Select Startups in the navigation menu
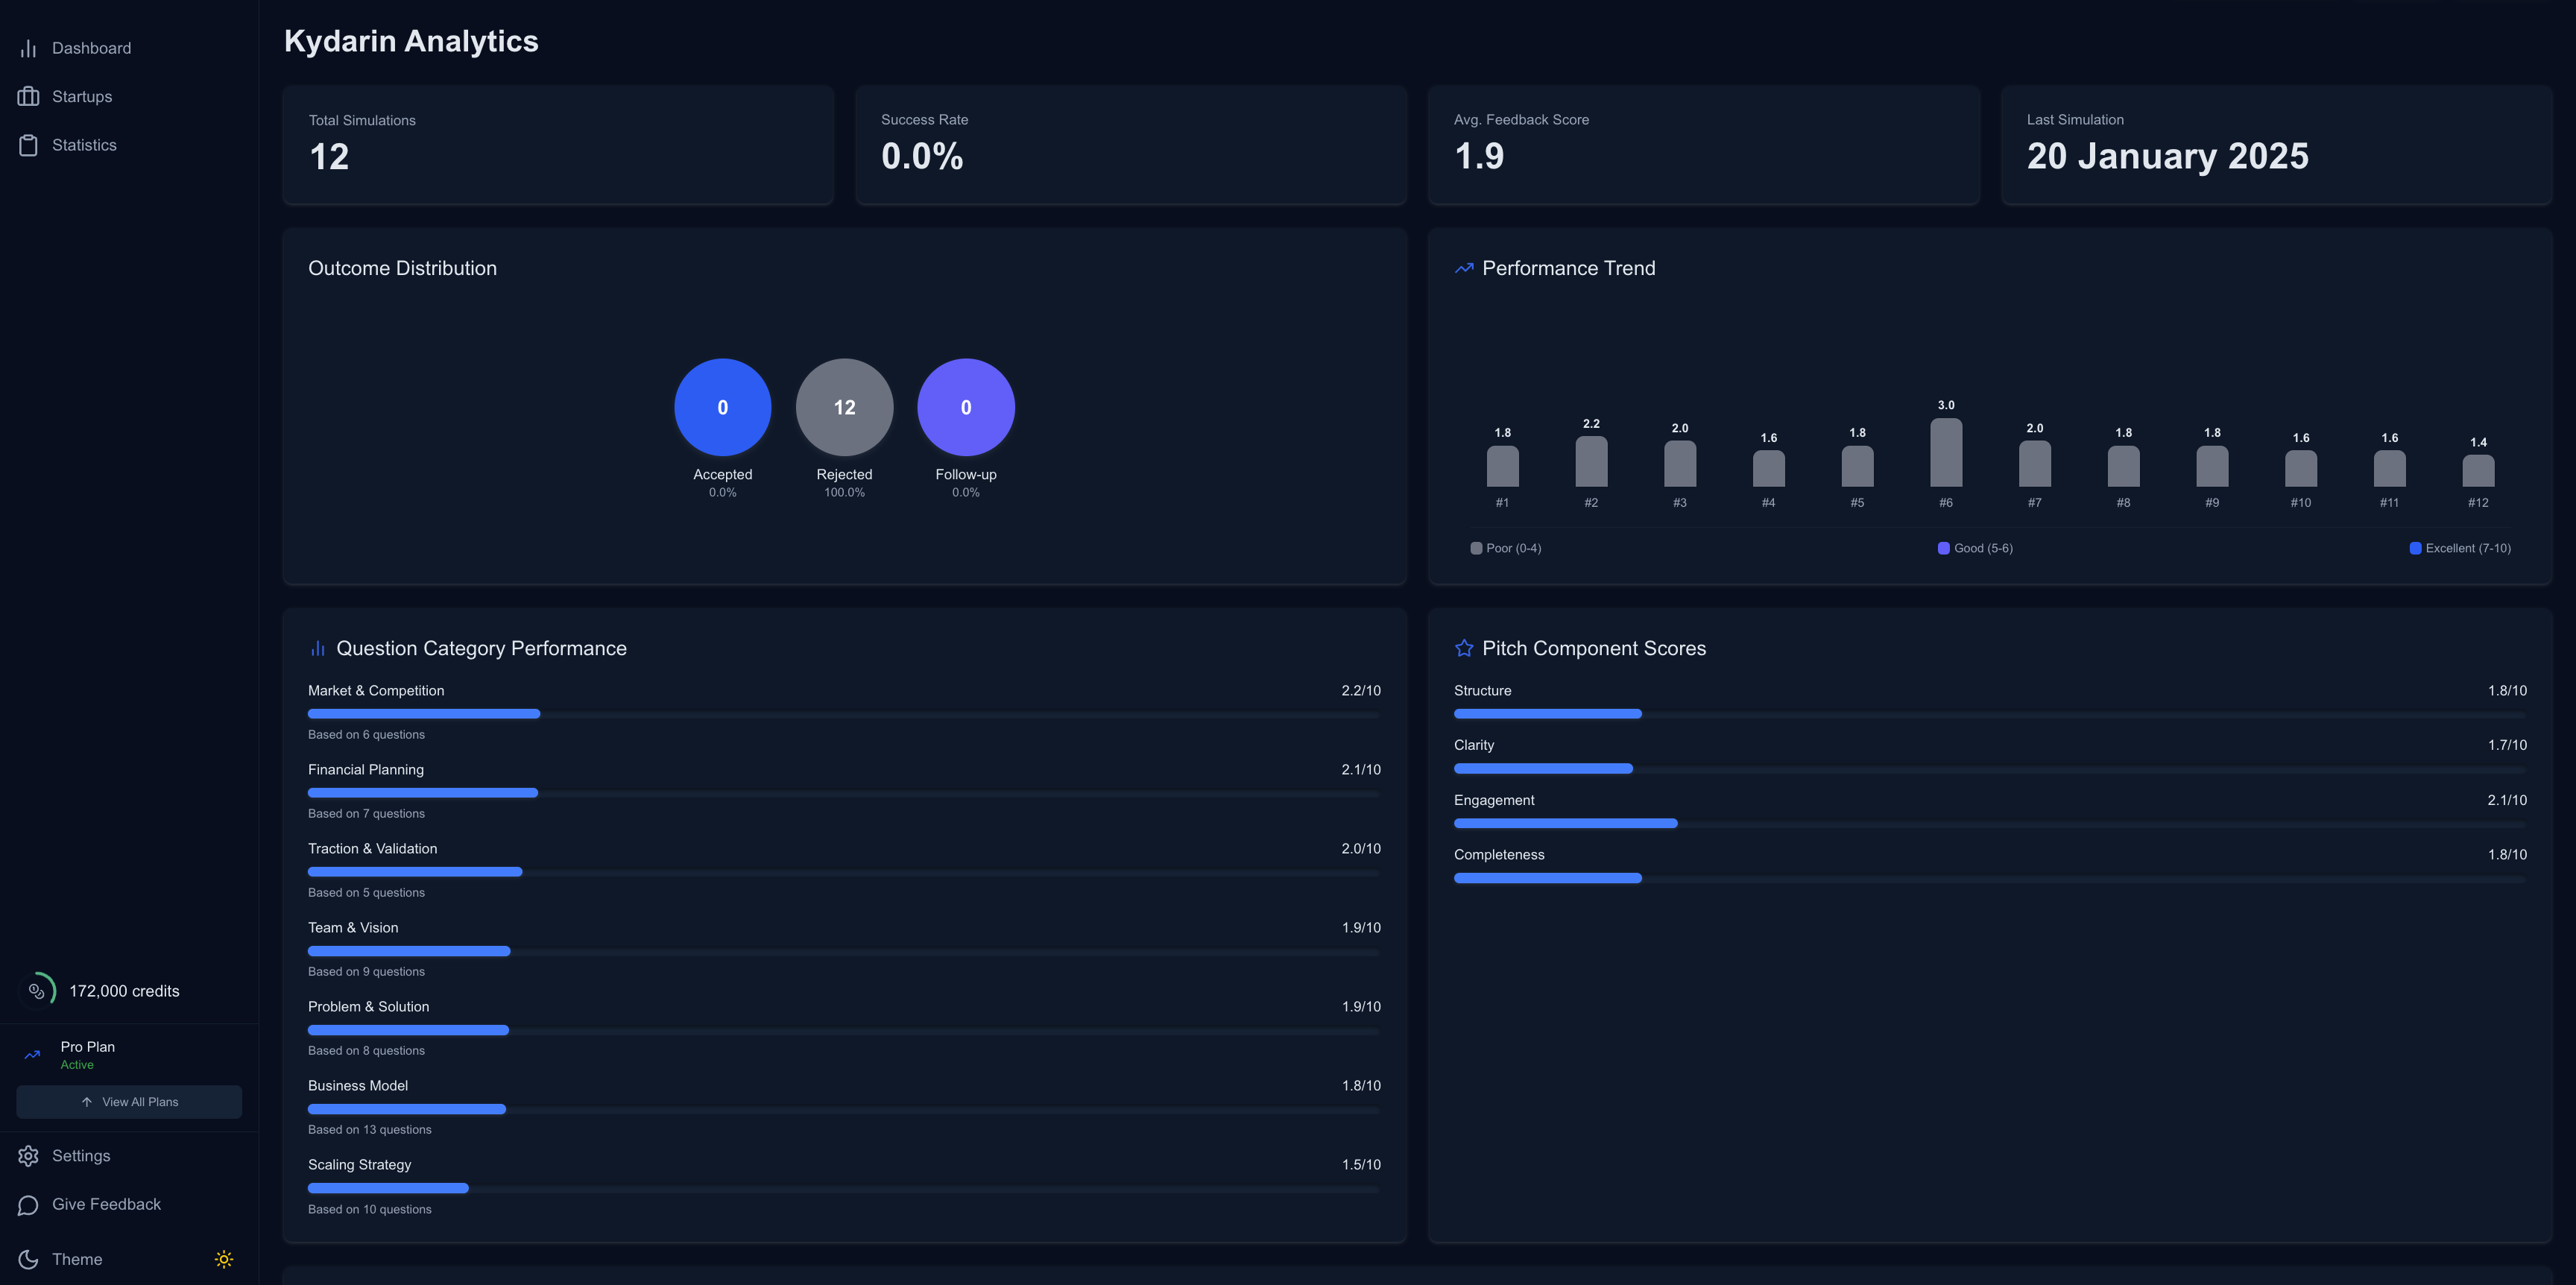 [x=82, y=96]
